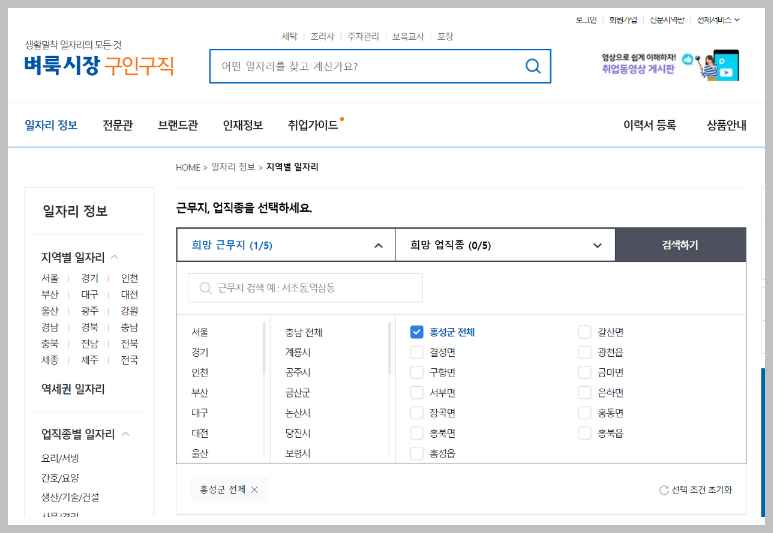
Task: Select 계룡시 in the city list
Action: click(298, 353)
